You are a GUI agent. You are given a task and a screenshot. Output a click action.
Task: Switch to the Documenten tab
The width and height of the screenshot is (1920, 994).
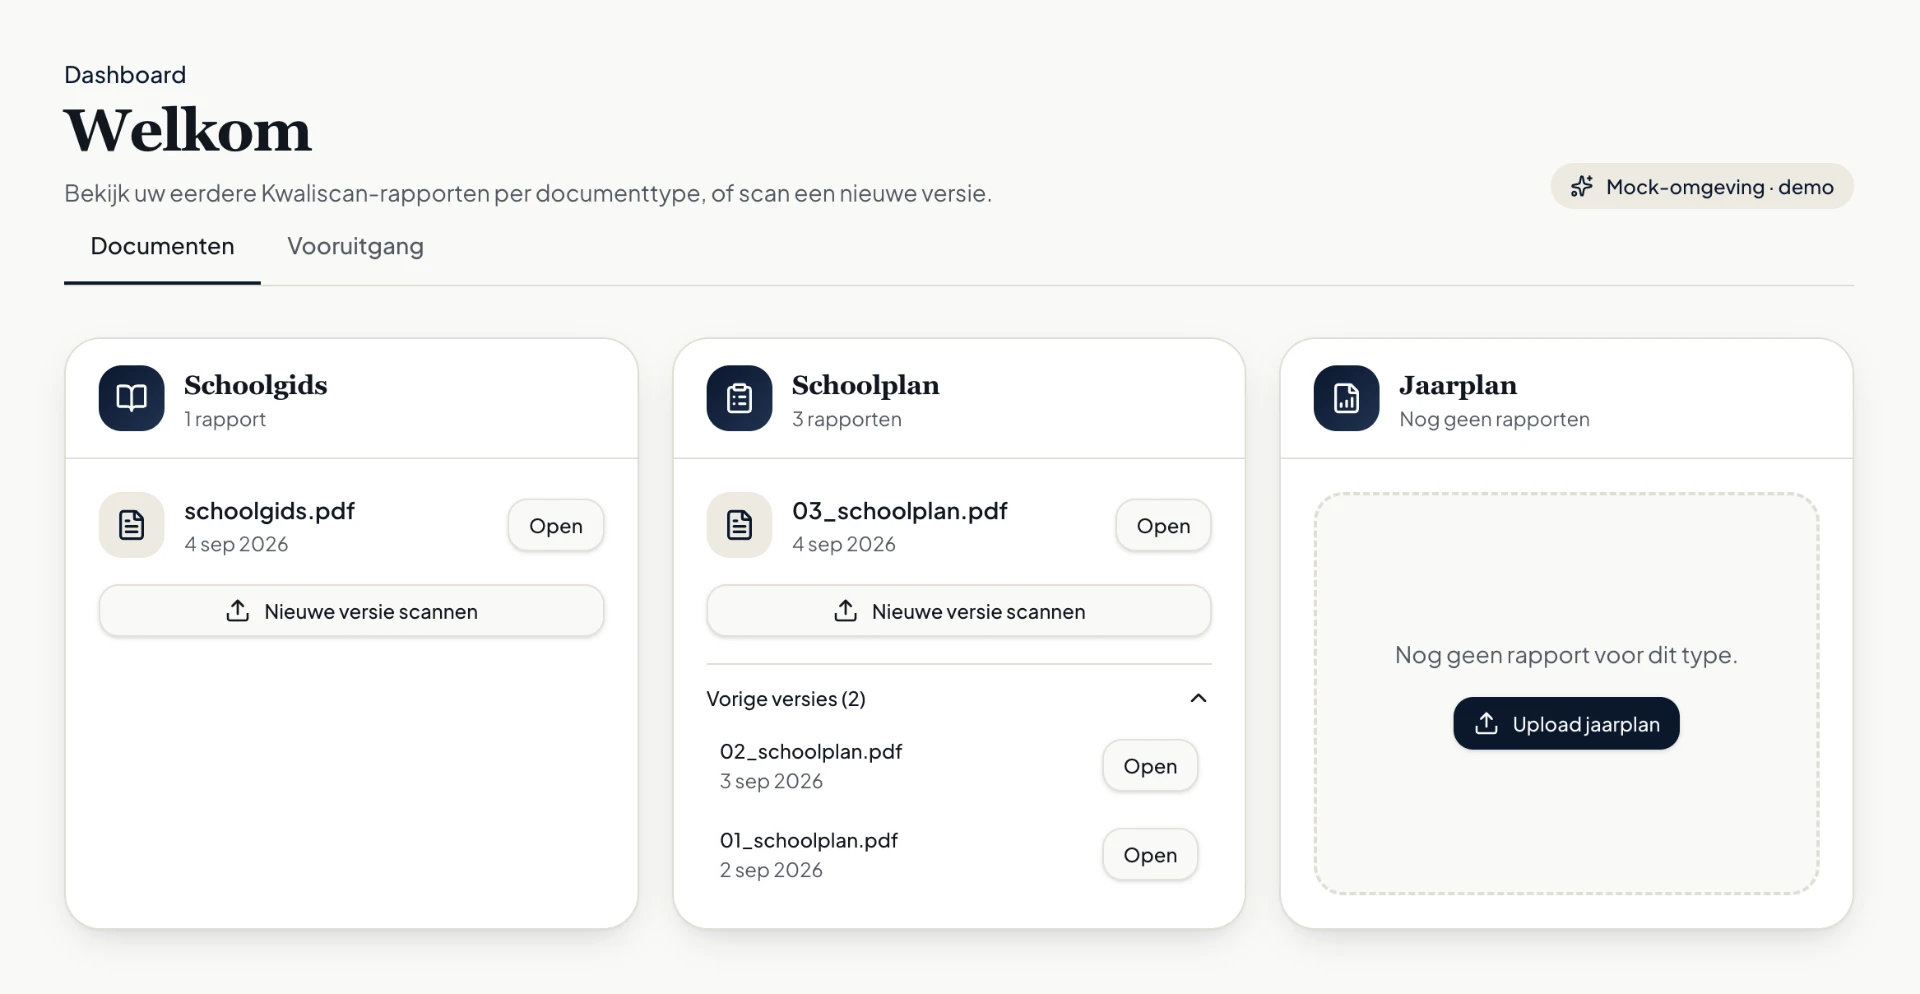162,246
